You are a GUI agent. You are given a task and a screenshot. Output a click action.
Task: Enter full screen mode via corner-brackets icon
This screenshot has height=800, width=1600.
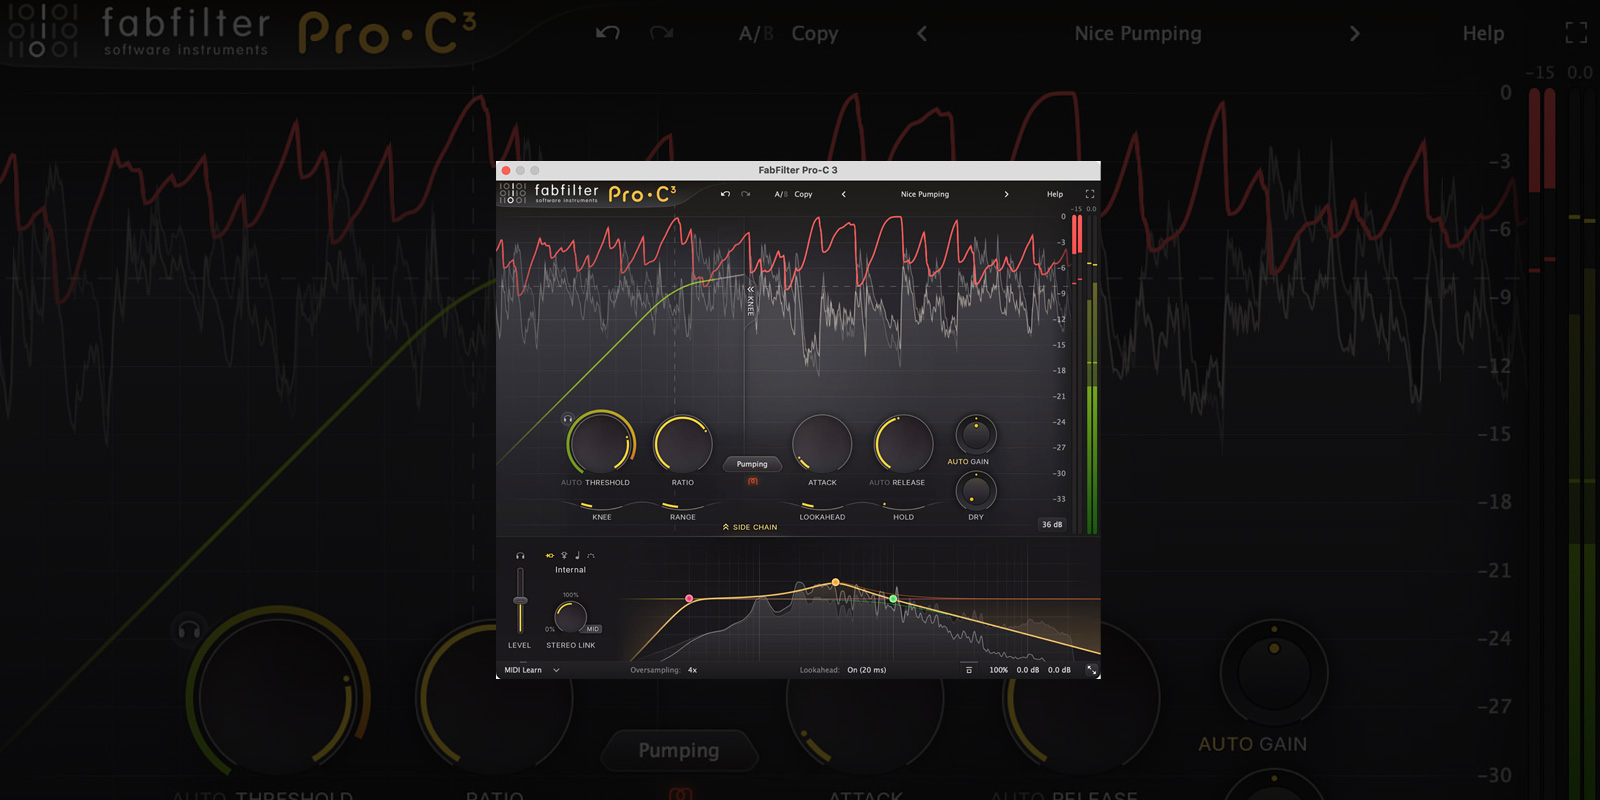[1089, 194]
